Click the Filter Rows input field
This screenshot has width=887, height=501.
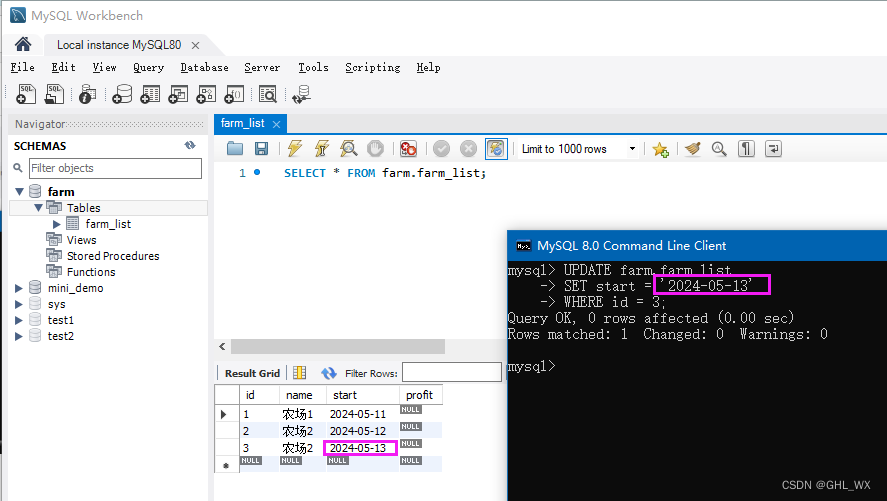tap(451, 373)
